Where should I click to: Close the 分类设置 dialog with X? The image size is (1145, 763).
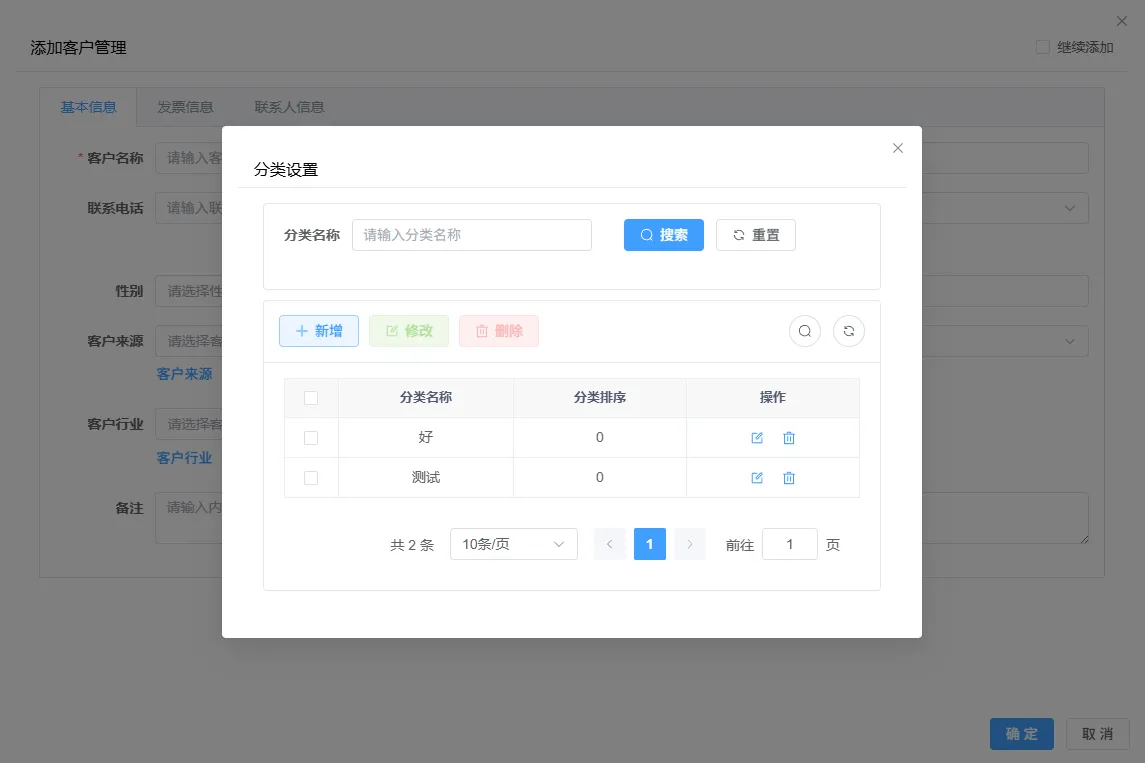click(x=898, y=148)
